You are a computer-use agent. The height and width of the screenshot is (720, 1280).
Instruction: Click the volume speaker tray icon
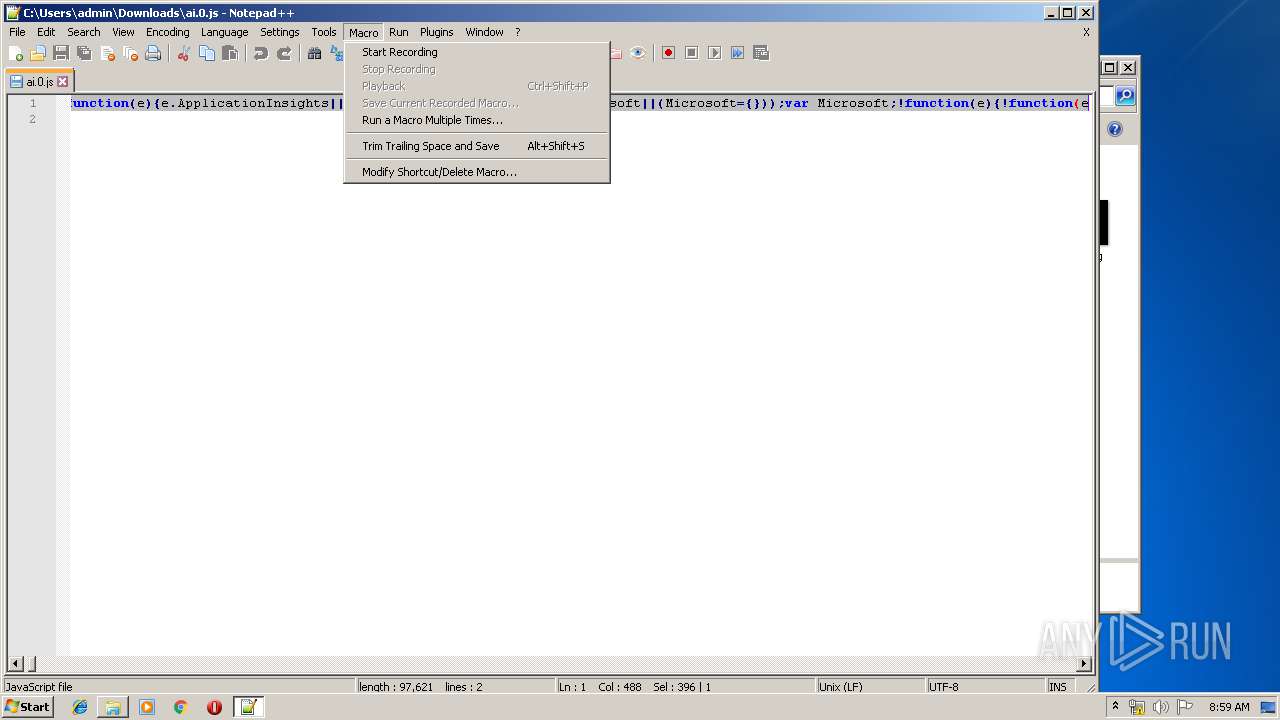1160,707
